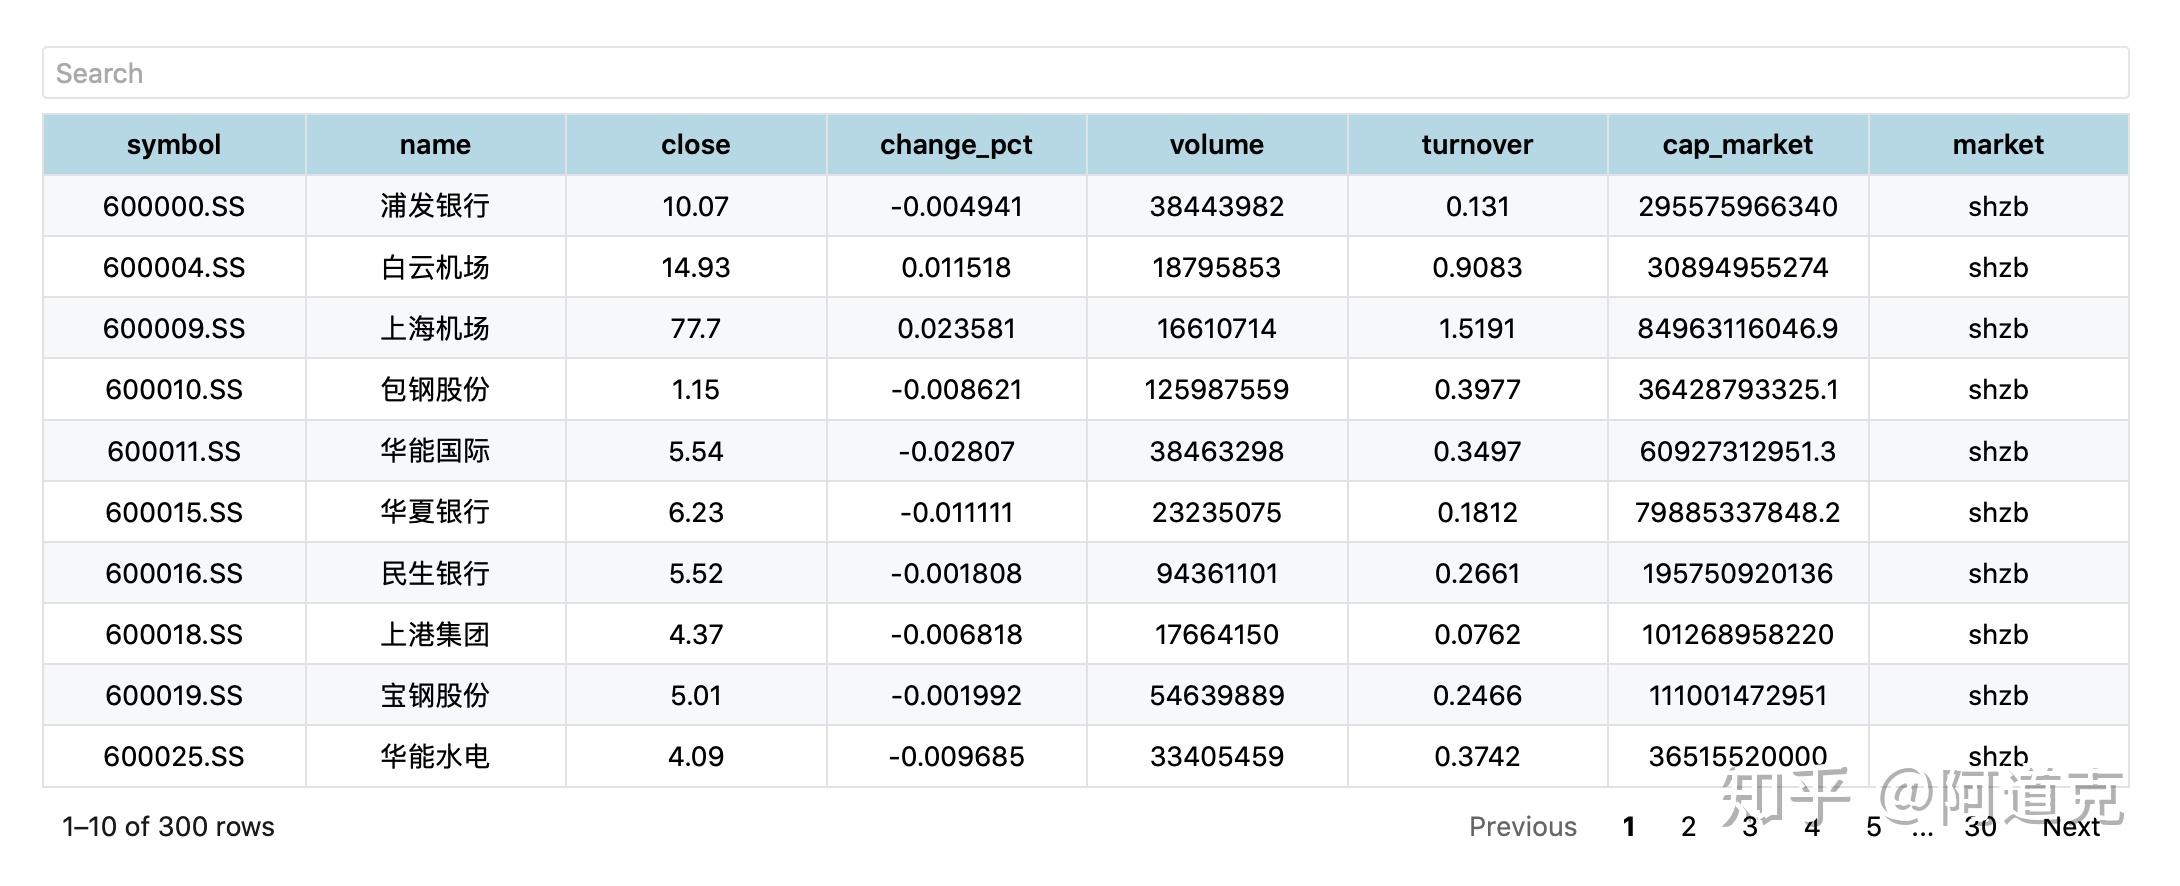2180x886 pixels.
Task: Click the market column header
Action: (x=1998, y=145)
